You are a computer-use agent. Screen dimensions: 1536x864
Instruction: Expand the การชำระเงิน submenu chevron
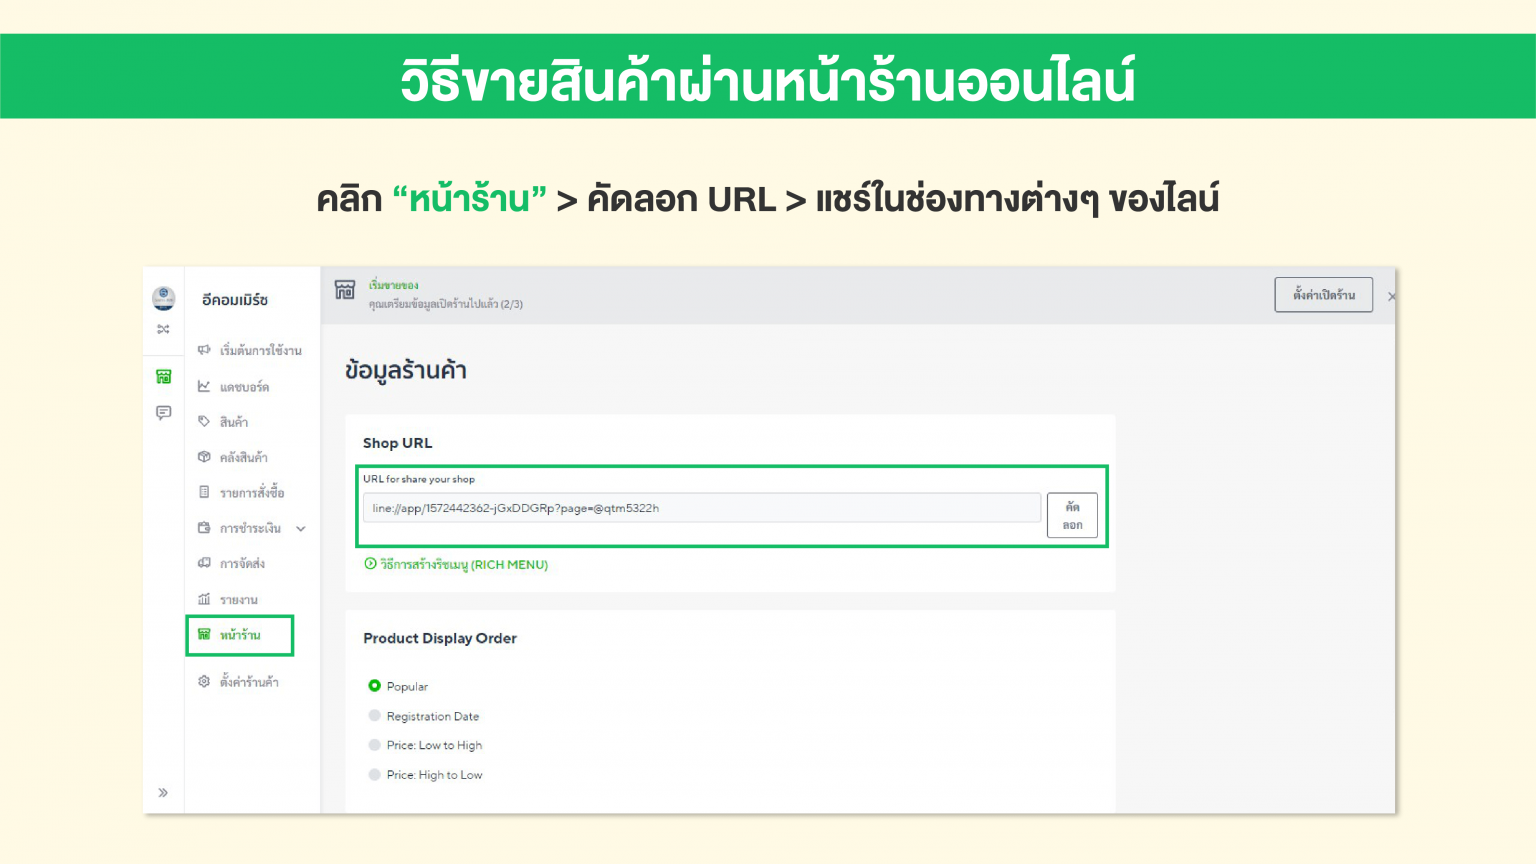click(301, 529)
